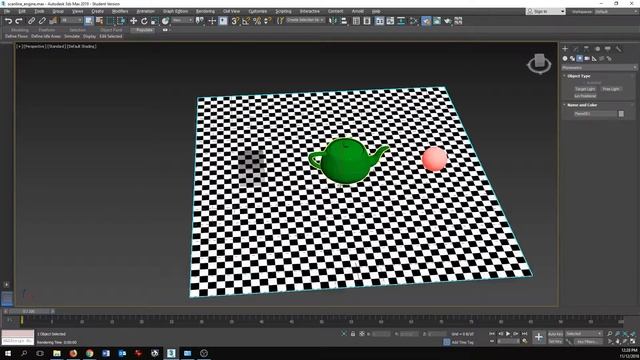Select the Lights category icon in Create panel
Image resolution: width=640 pixels, height=360 pixels.
click(x=580, y=59)
